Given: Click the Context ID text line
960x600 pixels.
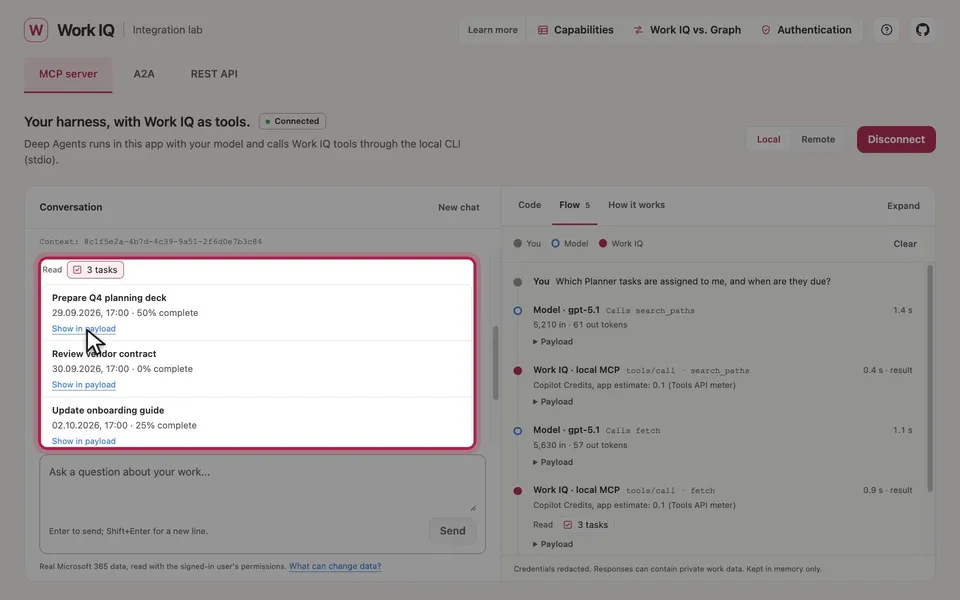Looking at the screenshot, I should (151, 242).
